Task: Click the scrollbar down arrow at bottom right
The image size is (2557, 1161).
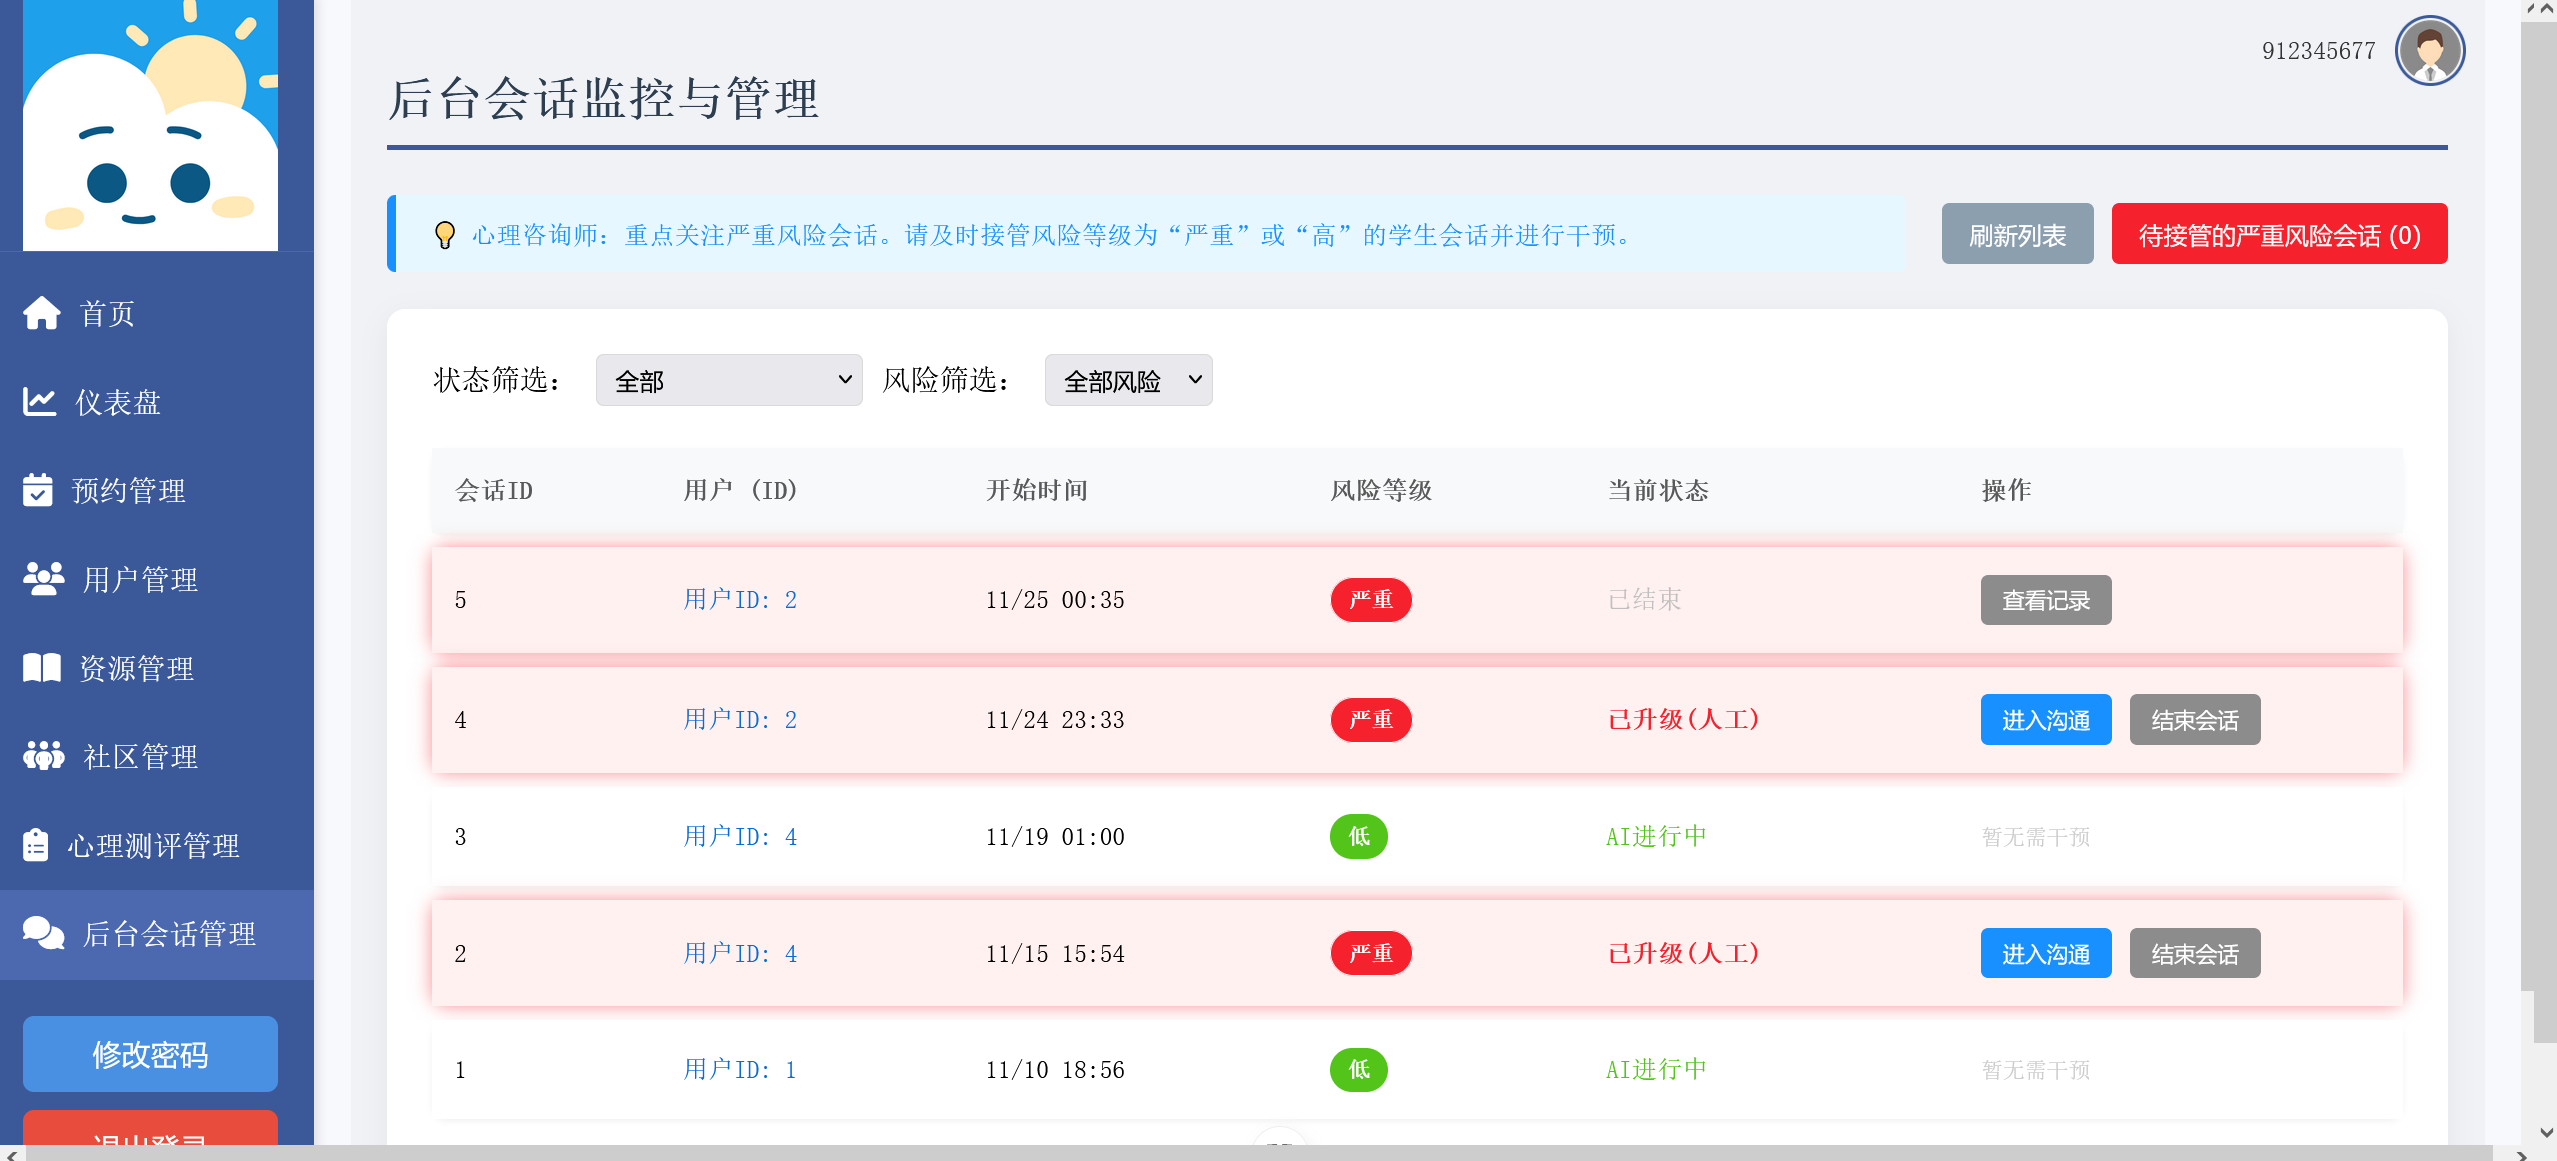Action: (x=2546, y=1133)
